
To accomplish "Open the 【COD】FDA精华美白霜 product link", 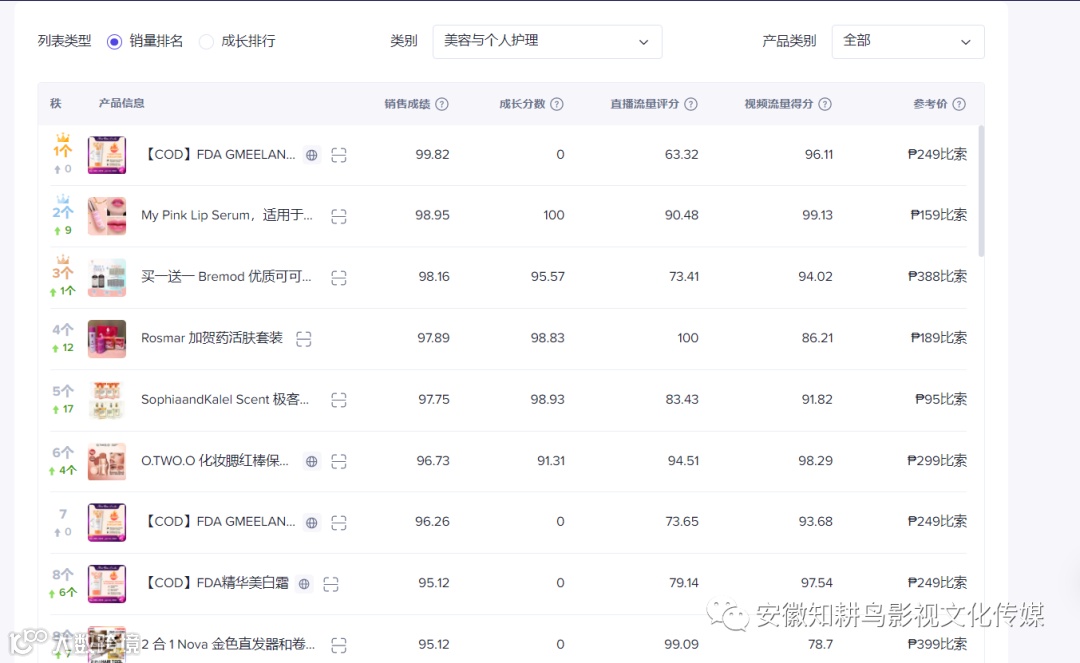I will click(215, 582).
